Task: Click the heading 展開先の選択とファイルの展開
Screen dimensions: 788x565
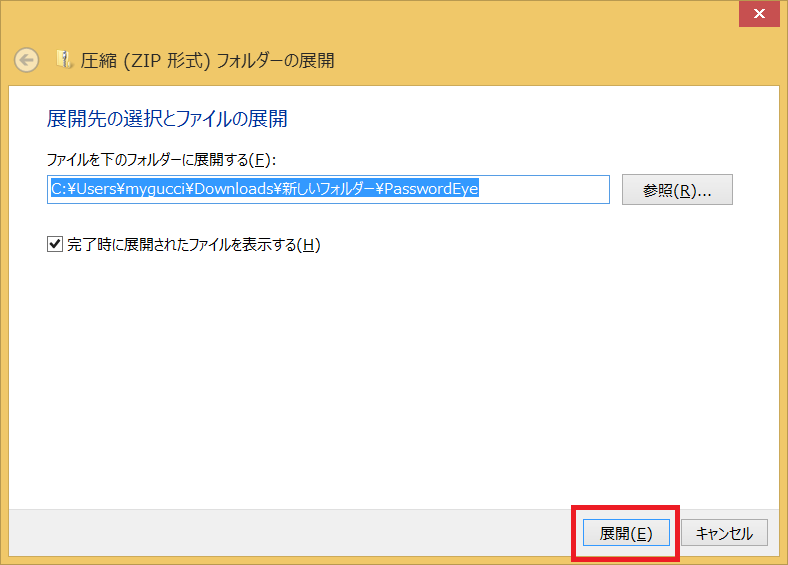Action: tap(167, 119)
